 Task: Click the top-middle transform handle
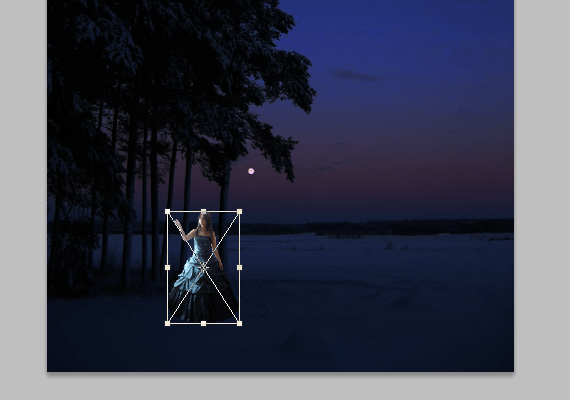[x=204, y=212]
